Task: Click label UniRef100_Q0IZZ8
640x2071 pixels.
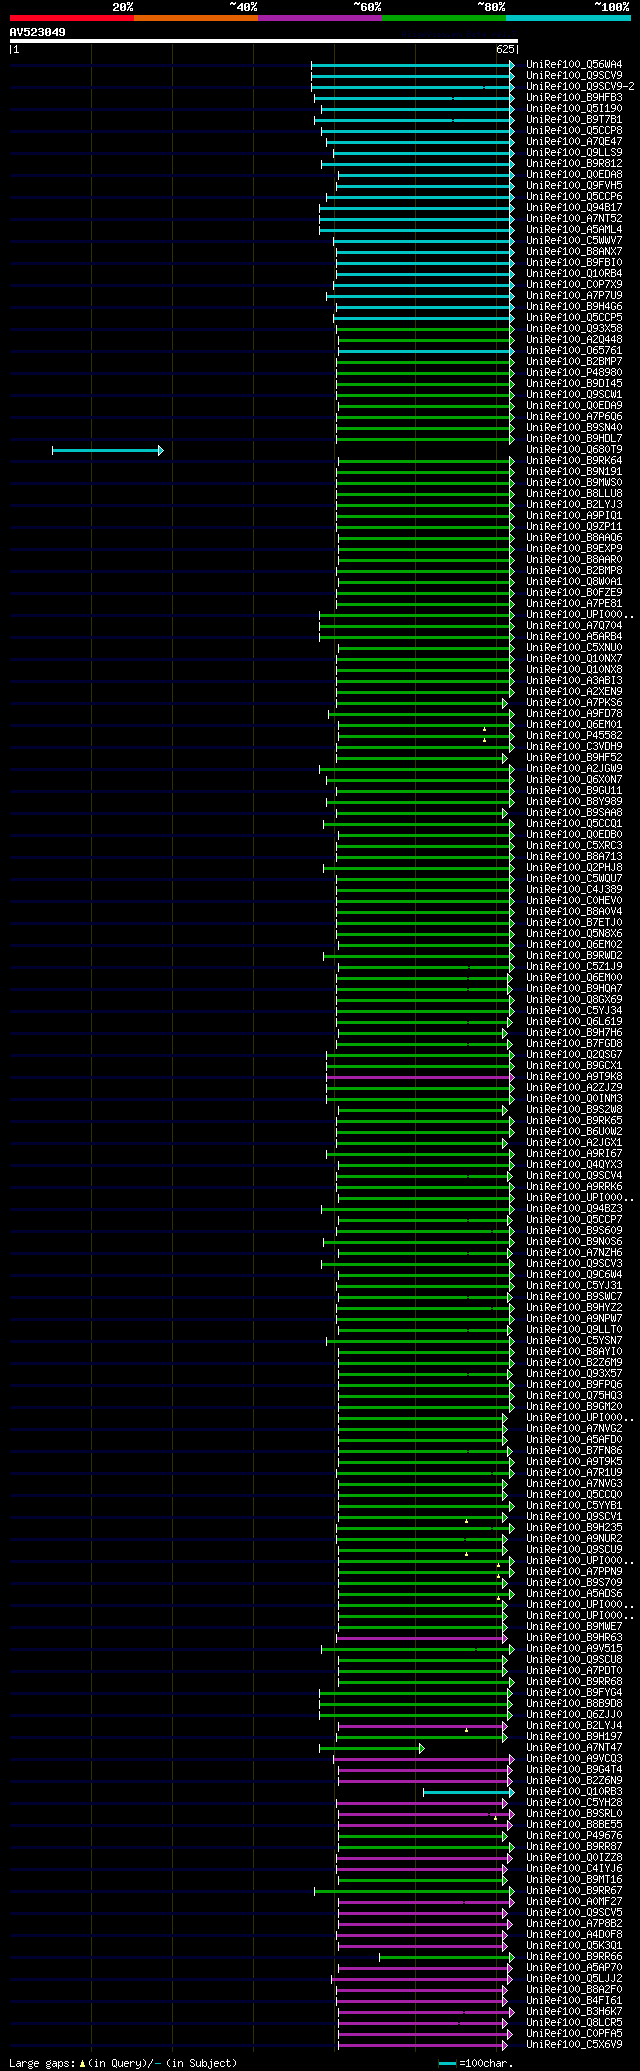Action: pos(574,1858)
